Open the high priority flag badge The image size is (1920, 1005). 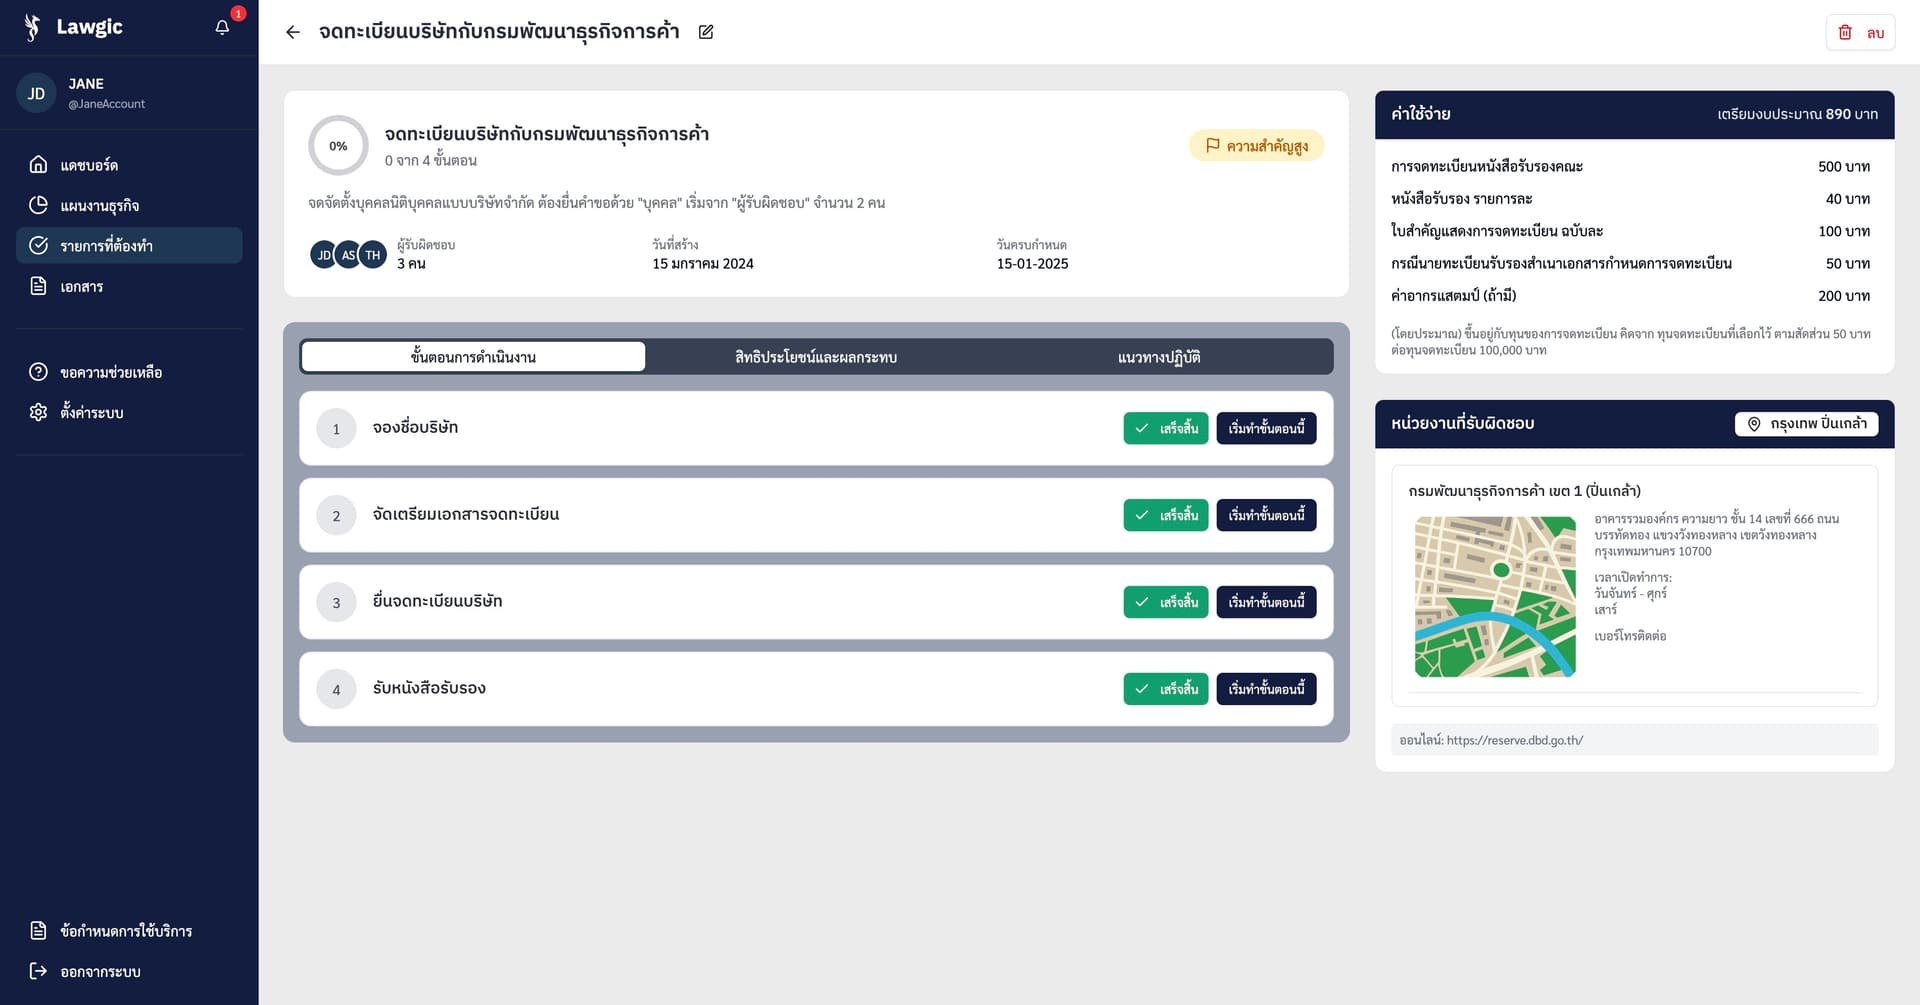1256,146
